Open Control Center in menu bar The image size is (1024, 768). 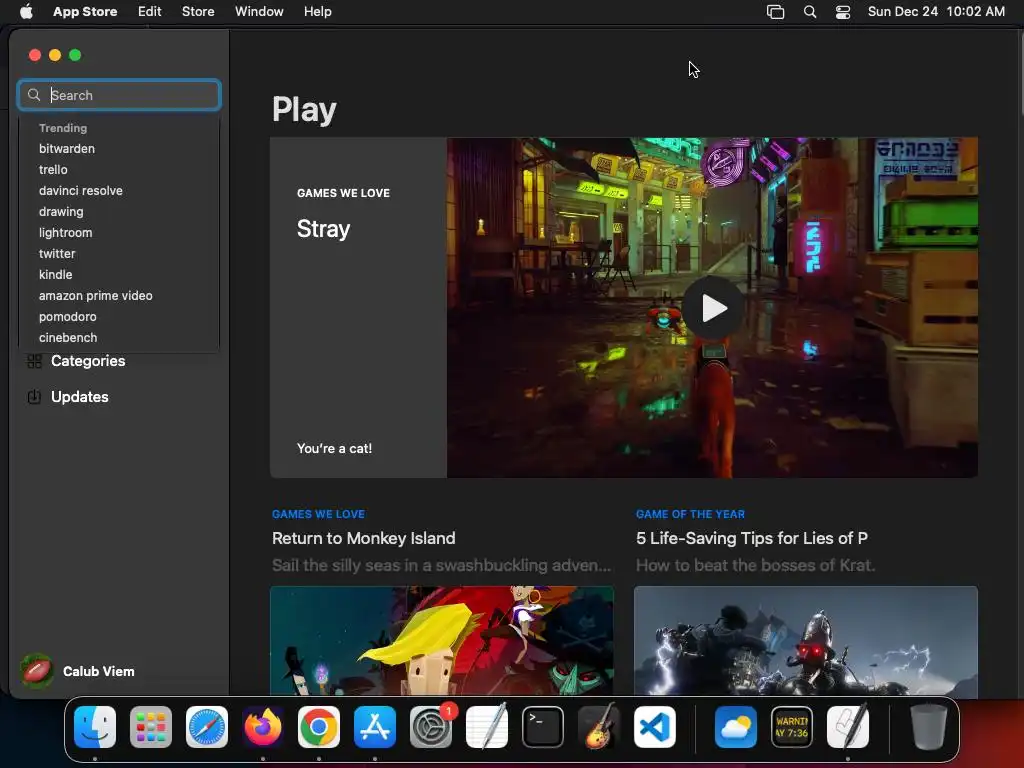(843, 12)
